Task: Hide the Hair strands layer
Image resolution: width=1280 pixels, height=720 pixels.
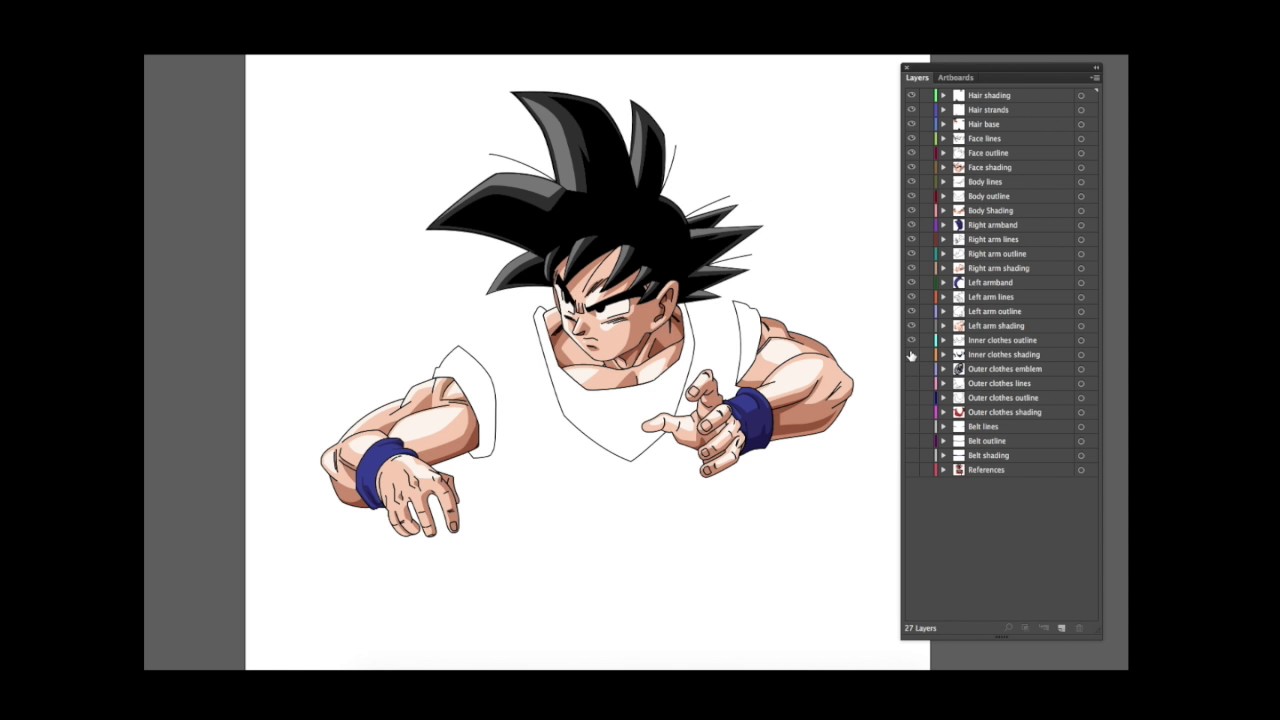Action: click(911, 110)
